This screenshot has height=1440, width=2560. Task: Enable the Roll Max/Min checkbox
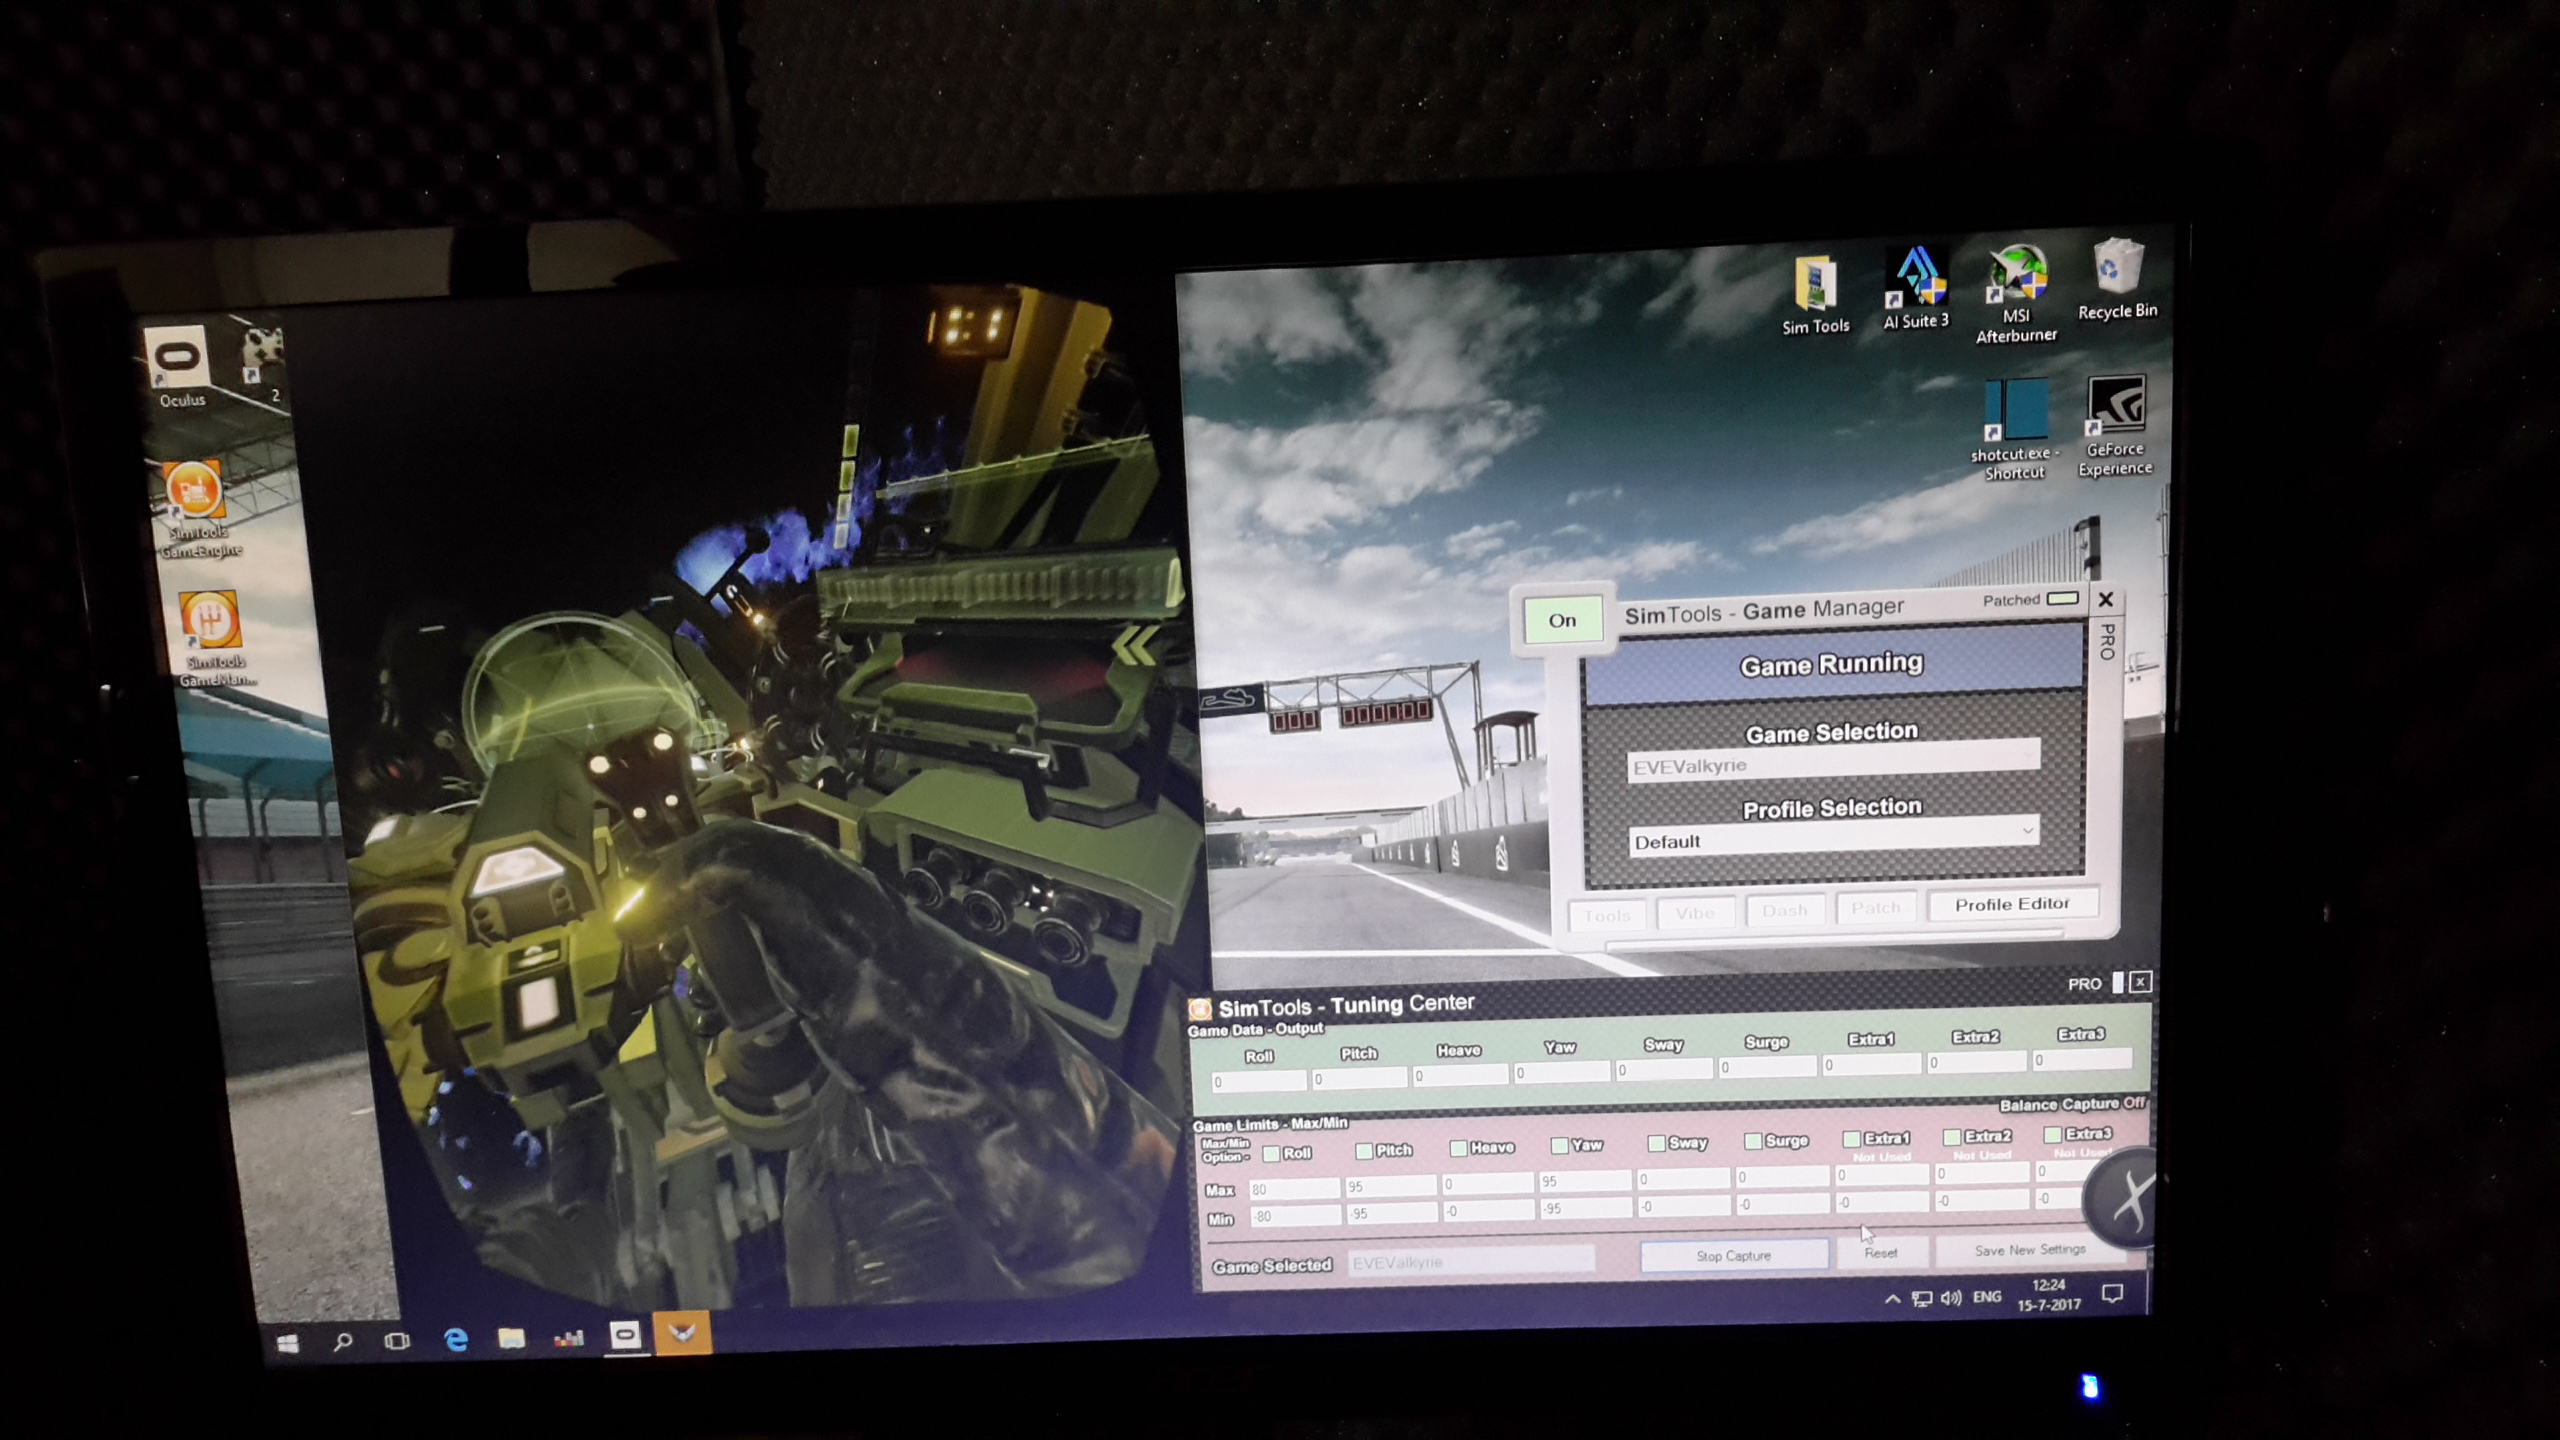click(x=1271, y=1154)
